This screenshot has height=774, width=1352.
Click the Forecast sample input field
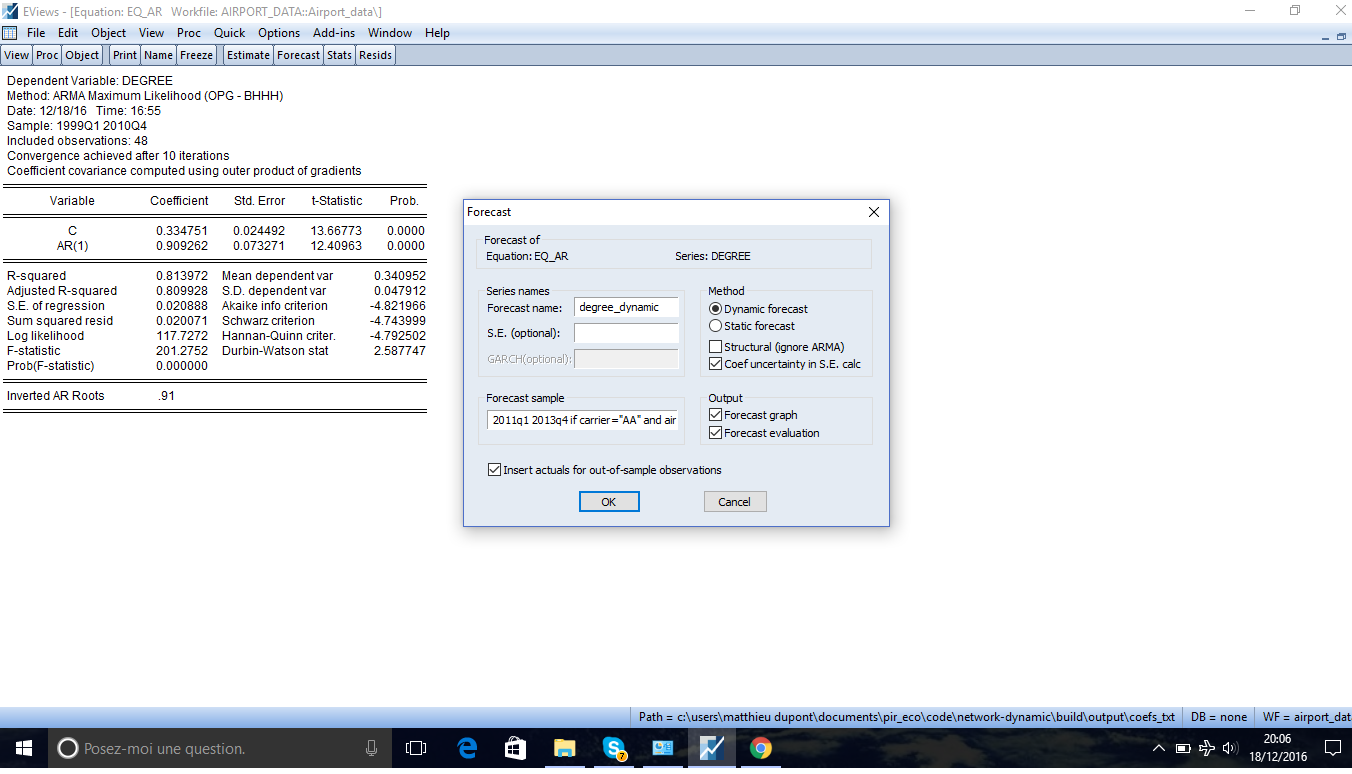coord(584,420)
